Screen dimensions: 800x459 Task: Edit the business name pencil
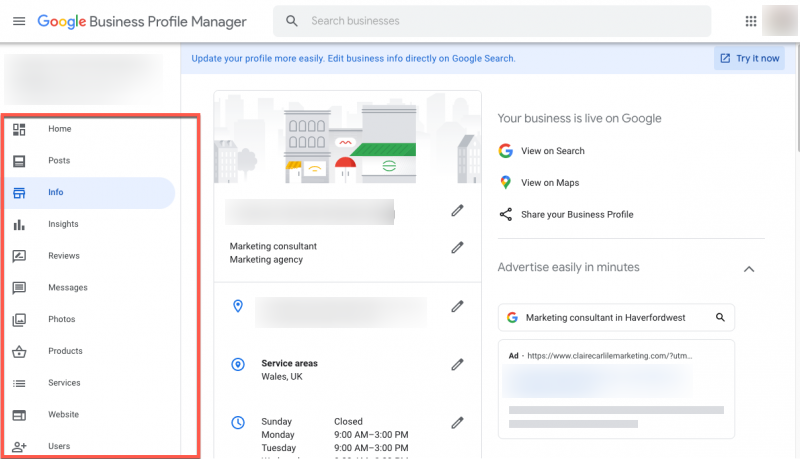tap(457, 211)
